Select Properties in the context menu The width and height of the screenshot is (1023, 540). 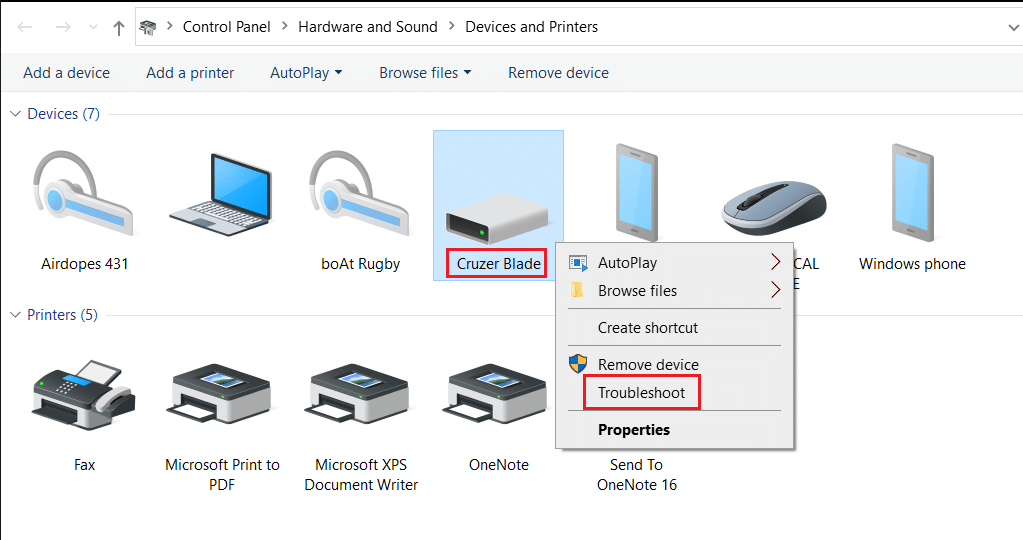click(x=634, y=430)
